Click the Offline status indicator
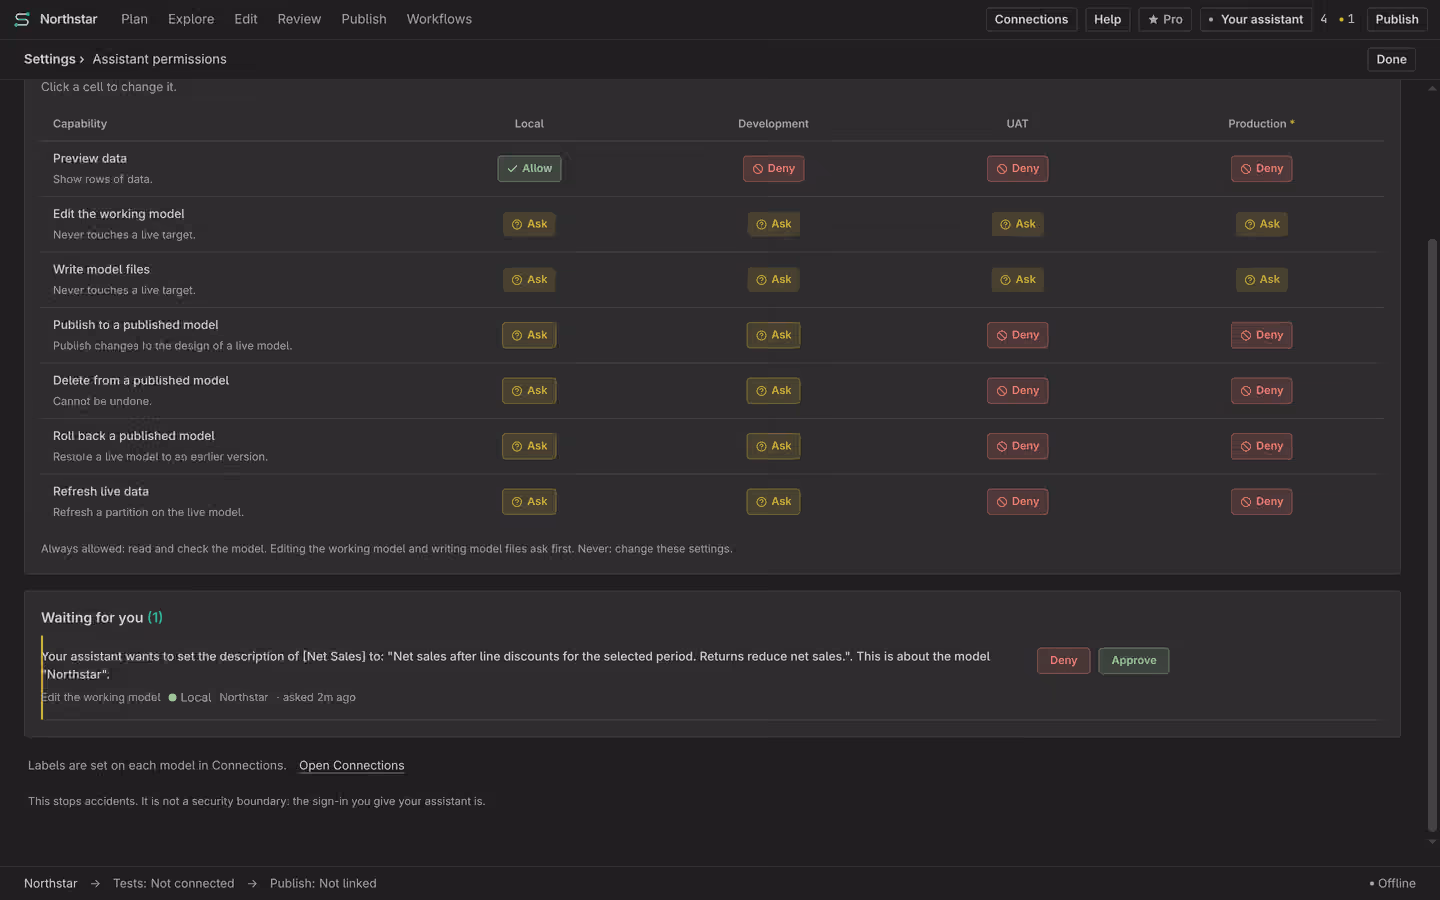This screenshot has width=1440, height=900. coord(1392,883)
